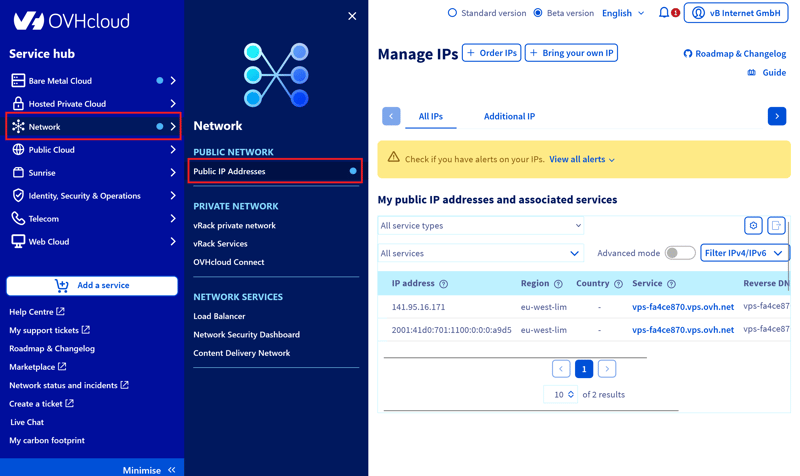Open the View all alerts link
The width and height of the screenshot is (800, 476).
coord(582,159)
